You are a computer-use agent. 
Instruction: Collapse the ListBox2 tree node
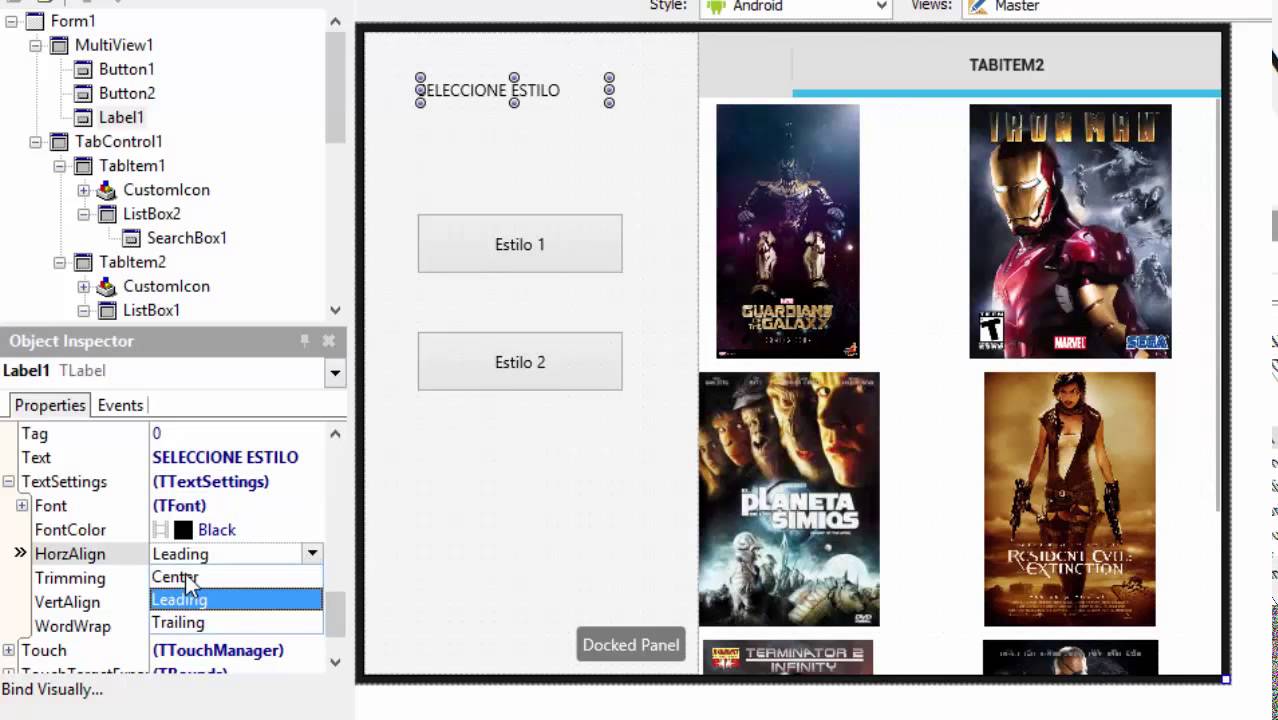pyautogui.click(x=83, y=213)
